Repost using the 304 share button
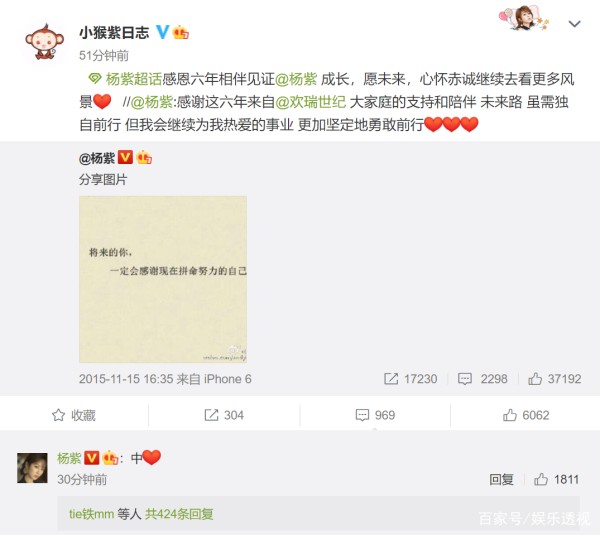Image resolution: width=600 pixels, height=535 pixels. [x=224, y=415]
